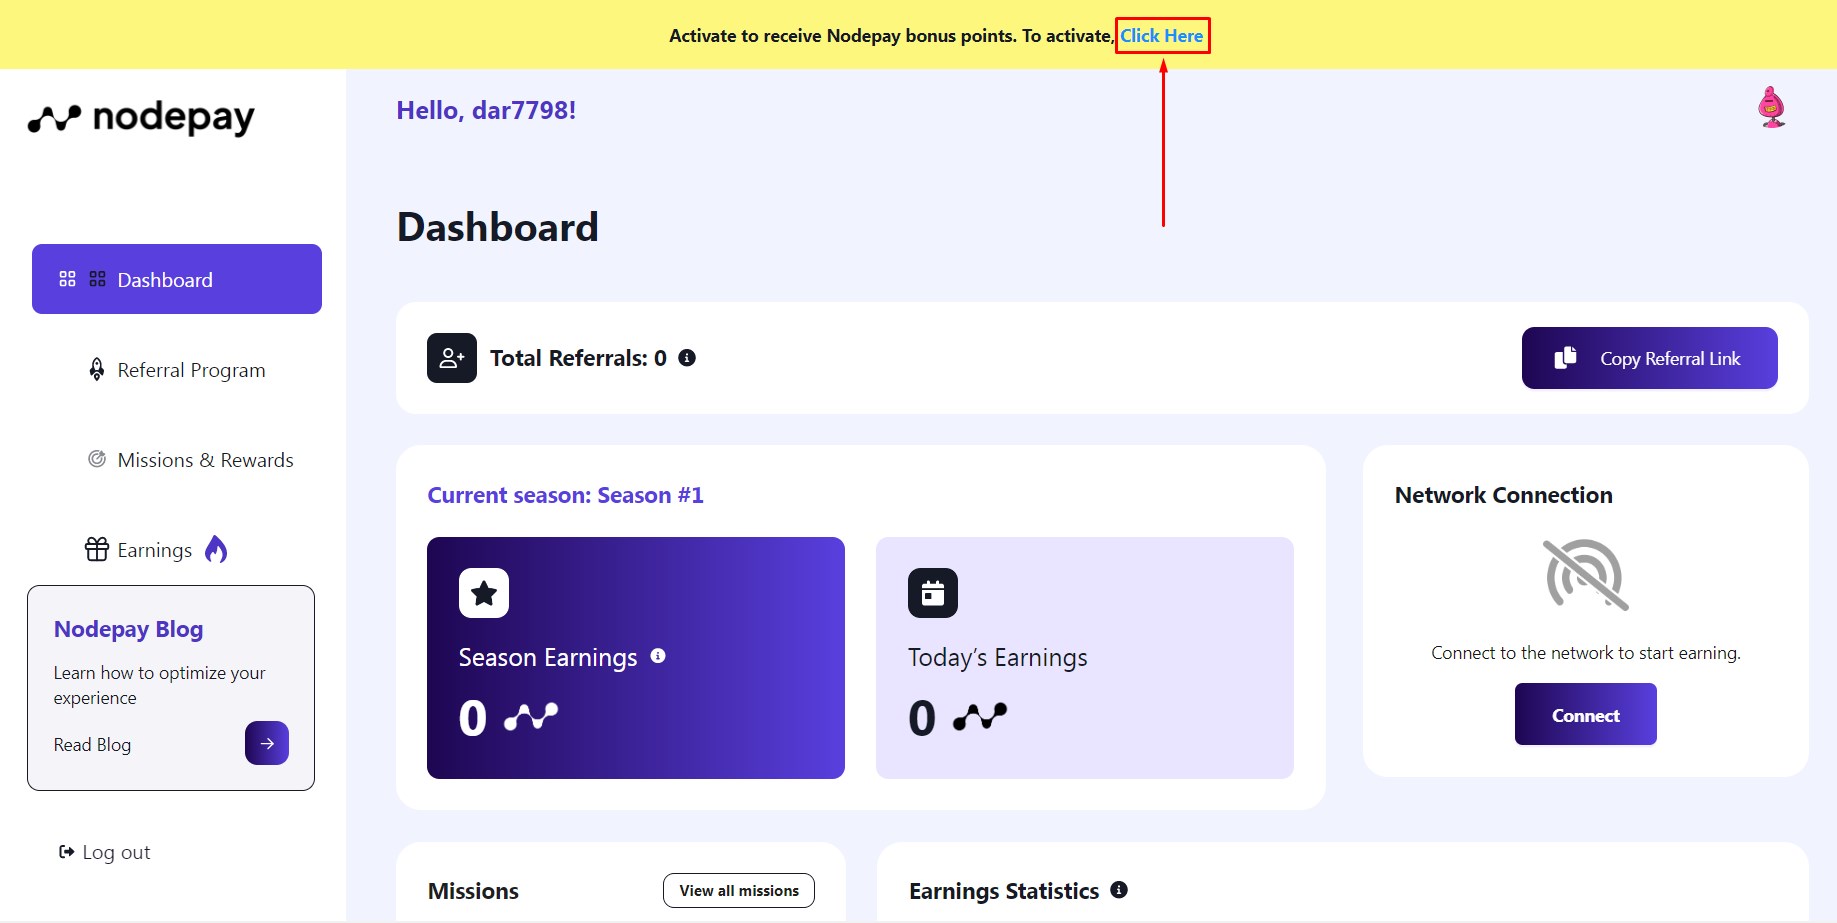Click 'Current season: Season #1' text
Image resolution: width=1837 pixels, height=923 pixels.
566,495
